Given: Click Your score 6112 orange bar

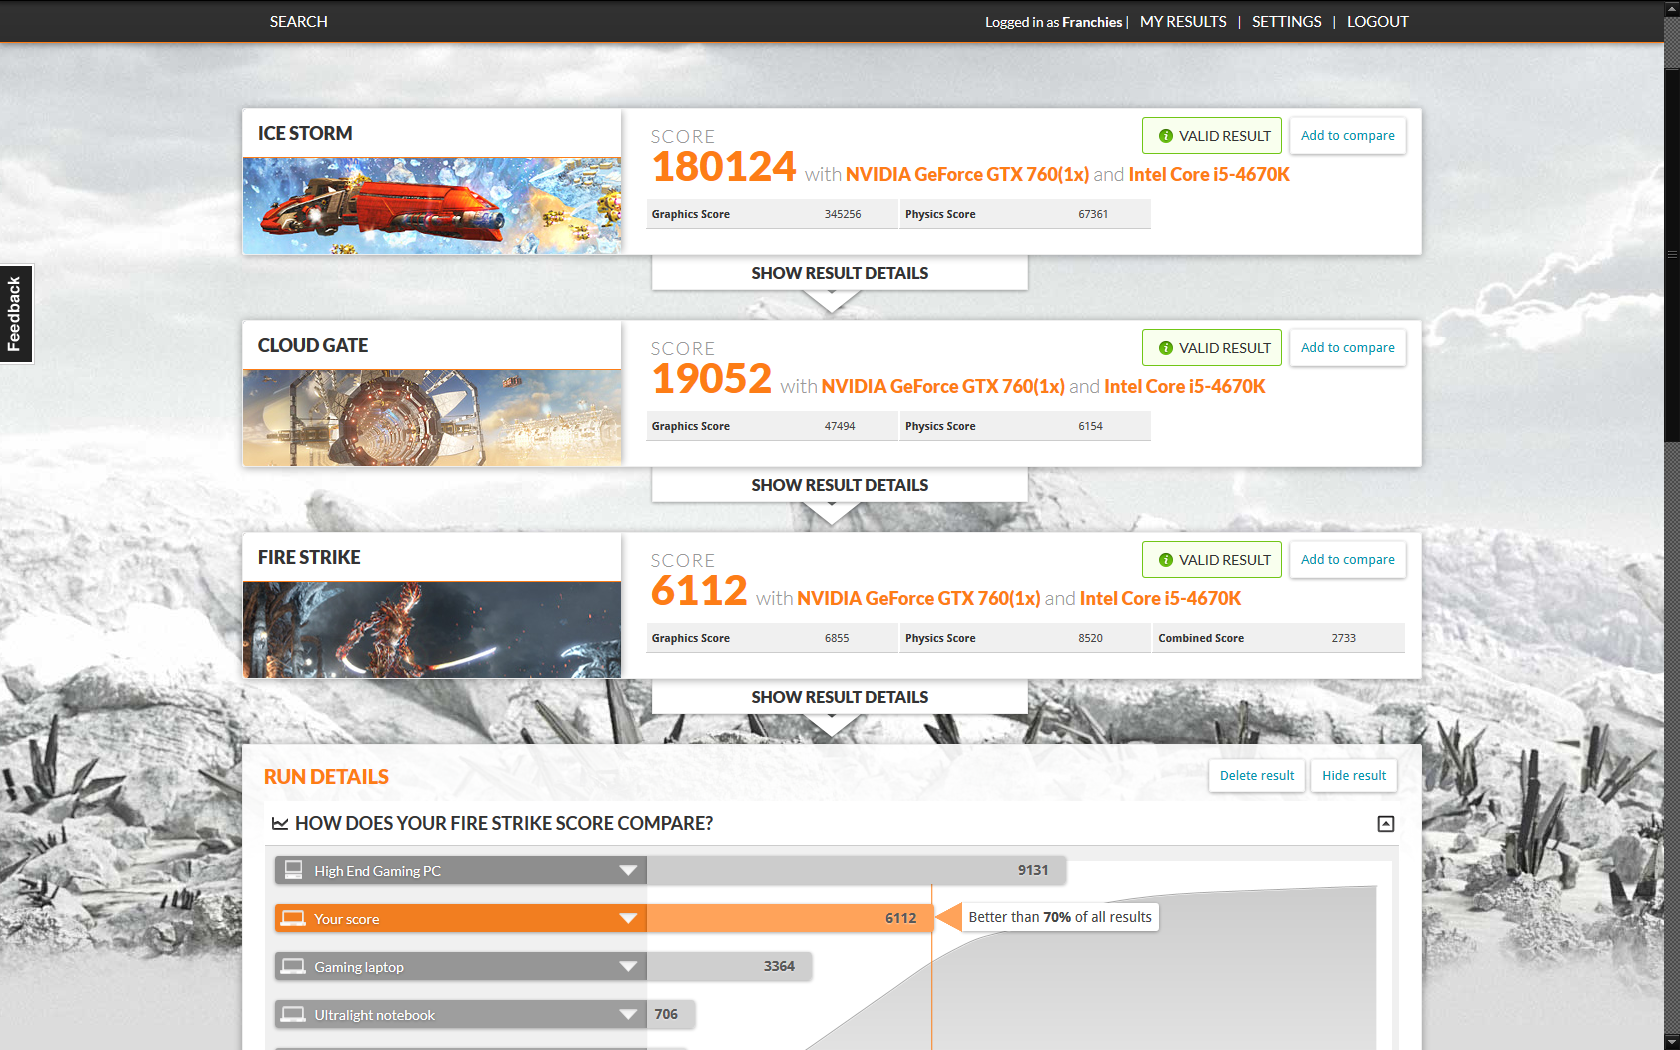Looking at the screenshot, I should point(790,918).
